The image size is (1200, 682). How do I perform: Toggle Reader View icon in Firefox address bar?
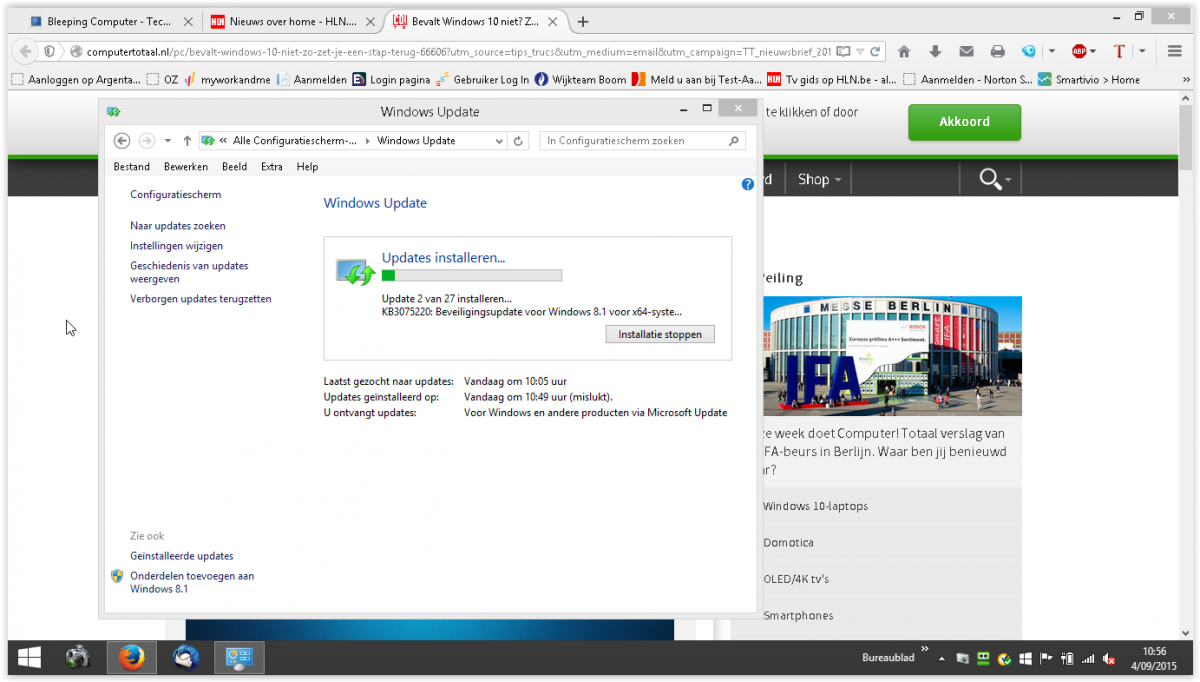[x=843, y=51]
